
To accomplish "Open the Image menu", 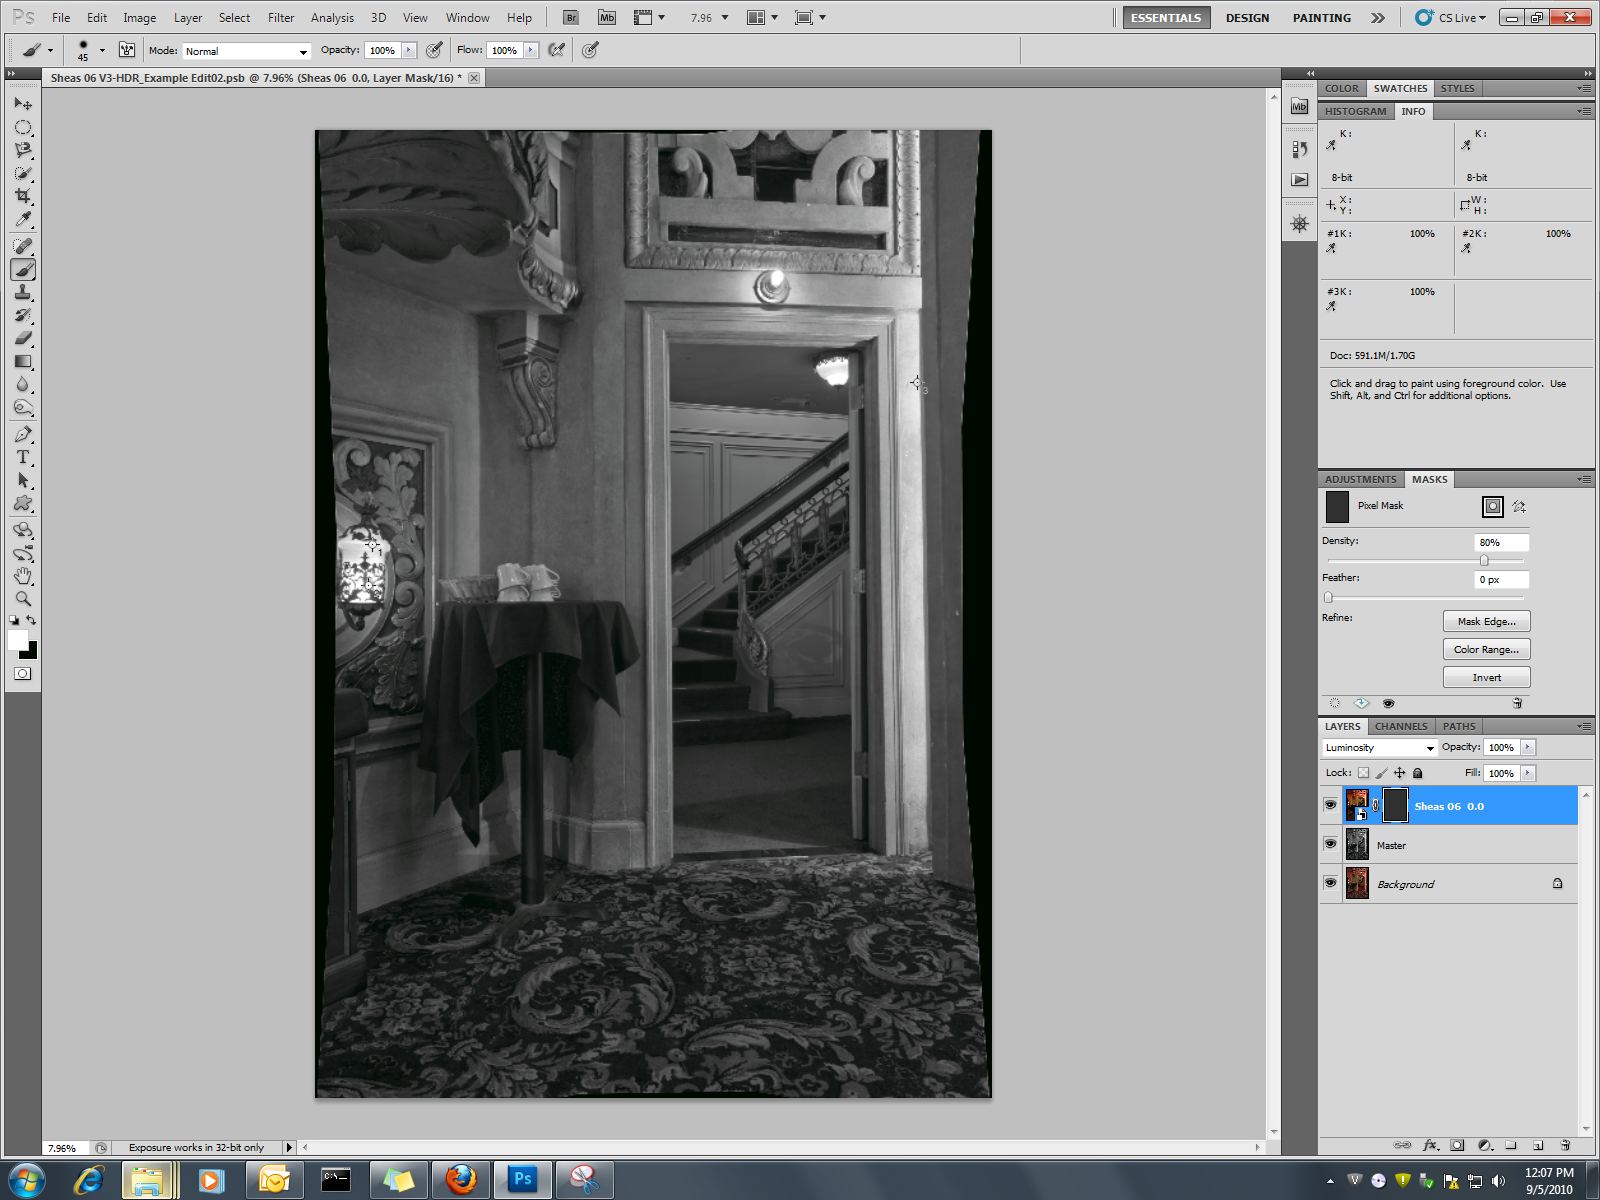I will coord(139,18).
